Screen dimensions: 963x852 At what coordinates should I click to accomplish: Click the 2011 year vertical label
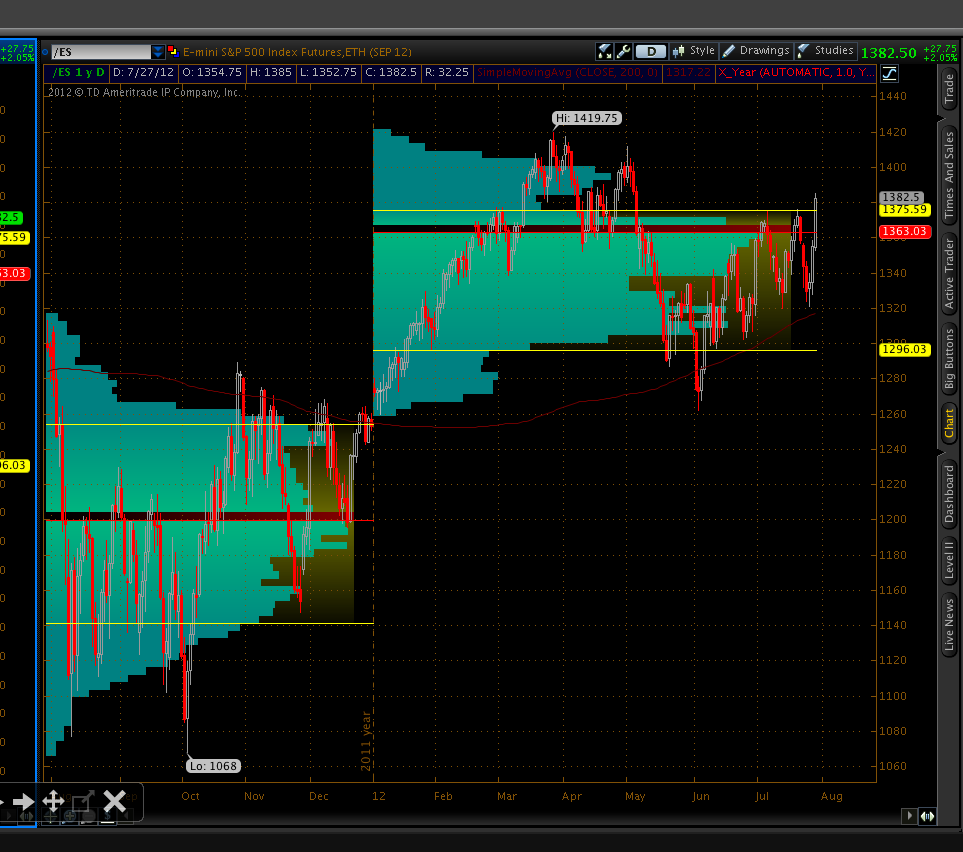coord(366,741)
